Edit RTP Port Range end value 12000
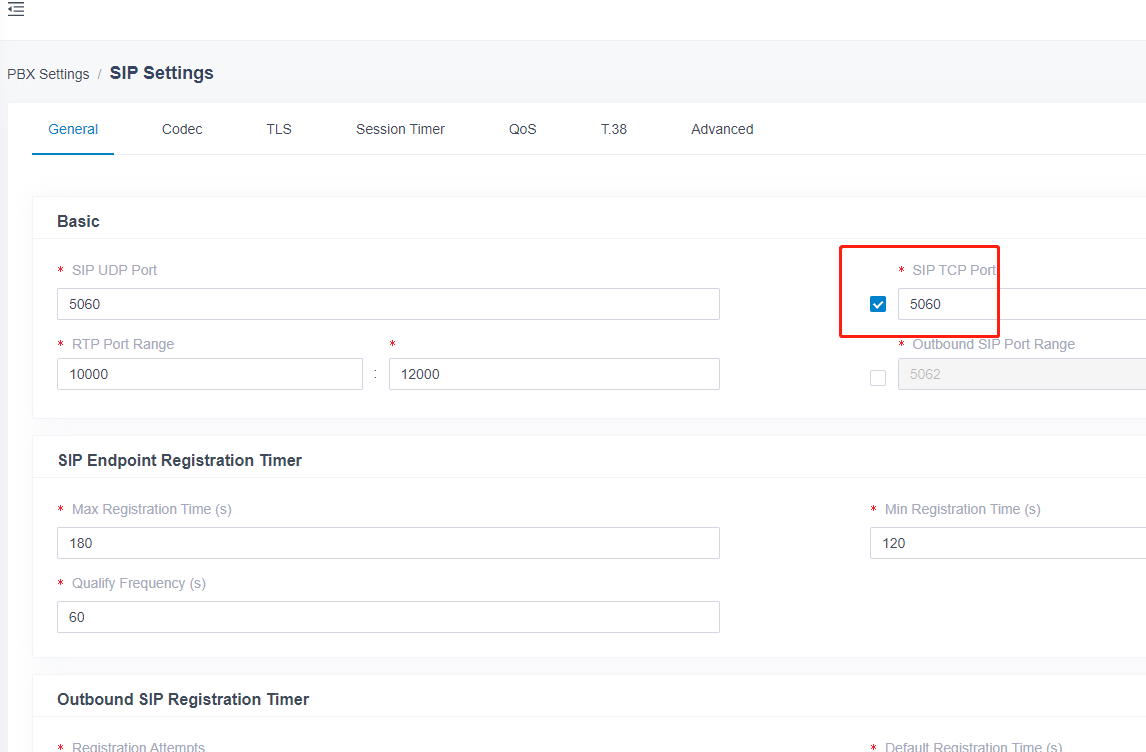The image size is (1146, 752). coord(554,374)
